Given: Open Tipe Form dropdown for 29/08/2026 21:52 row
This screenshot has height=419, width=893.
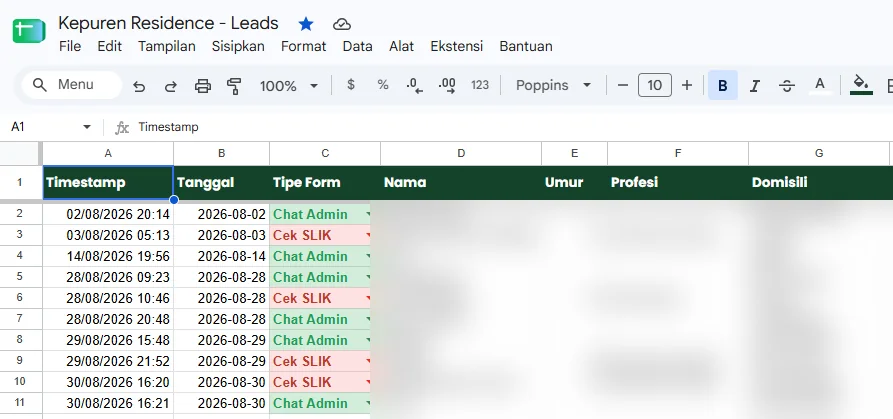Looking at the screenshot, I should click(x=368, y=362).
